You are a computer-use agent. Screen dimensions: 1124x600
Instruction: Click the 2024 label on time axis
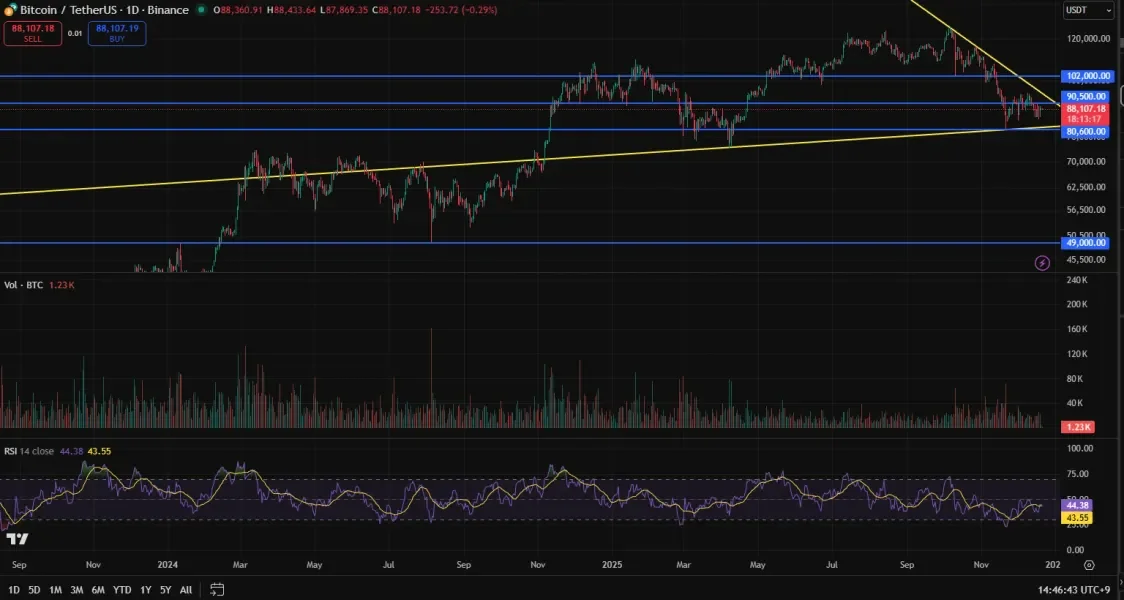pyautogui.click(x=167, y=565)
